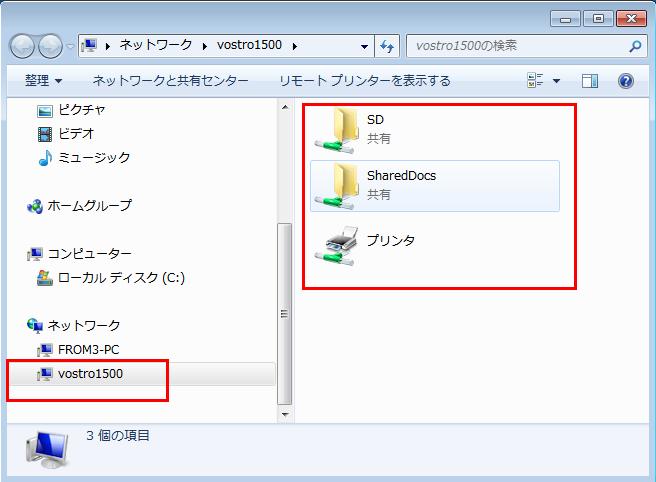Select vostro1500 in the address bar
656x482 pixels.
pos(249,45)
